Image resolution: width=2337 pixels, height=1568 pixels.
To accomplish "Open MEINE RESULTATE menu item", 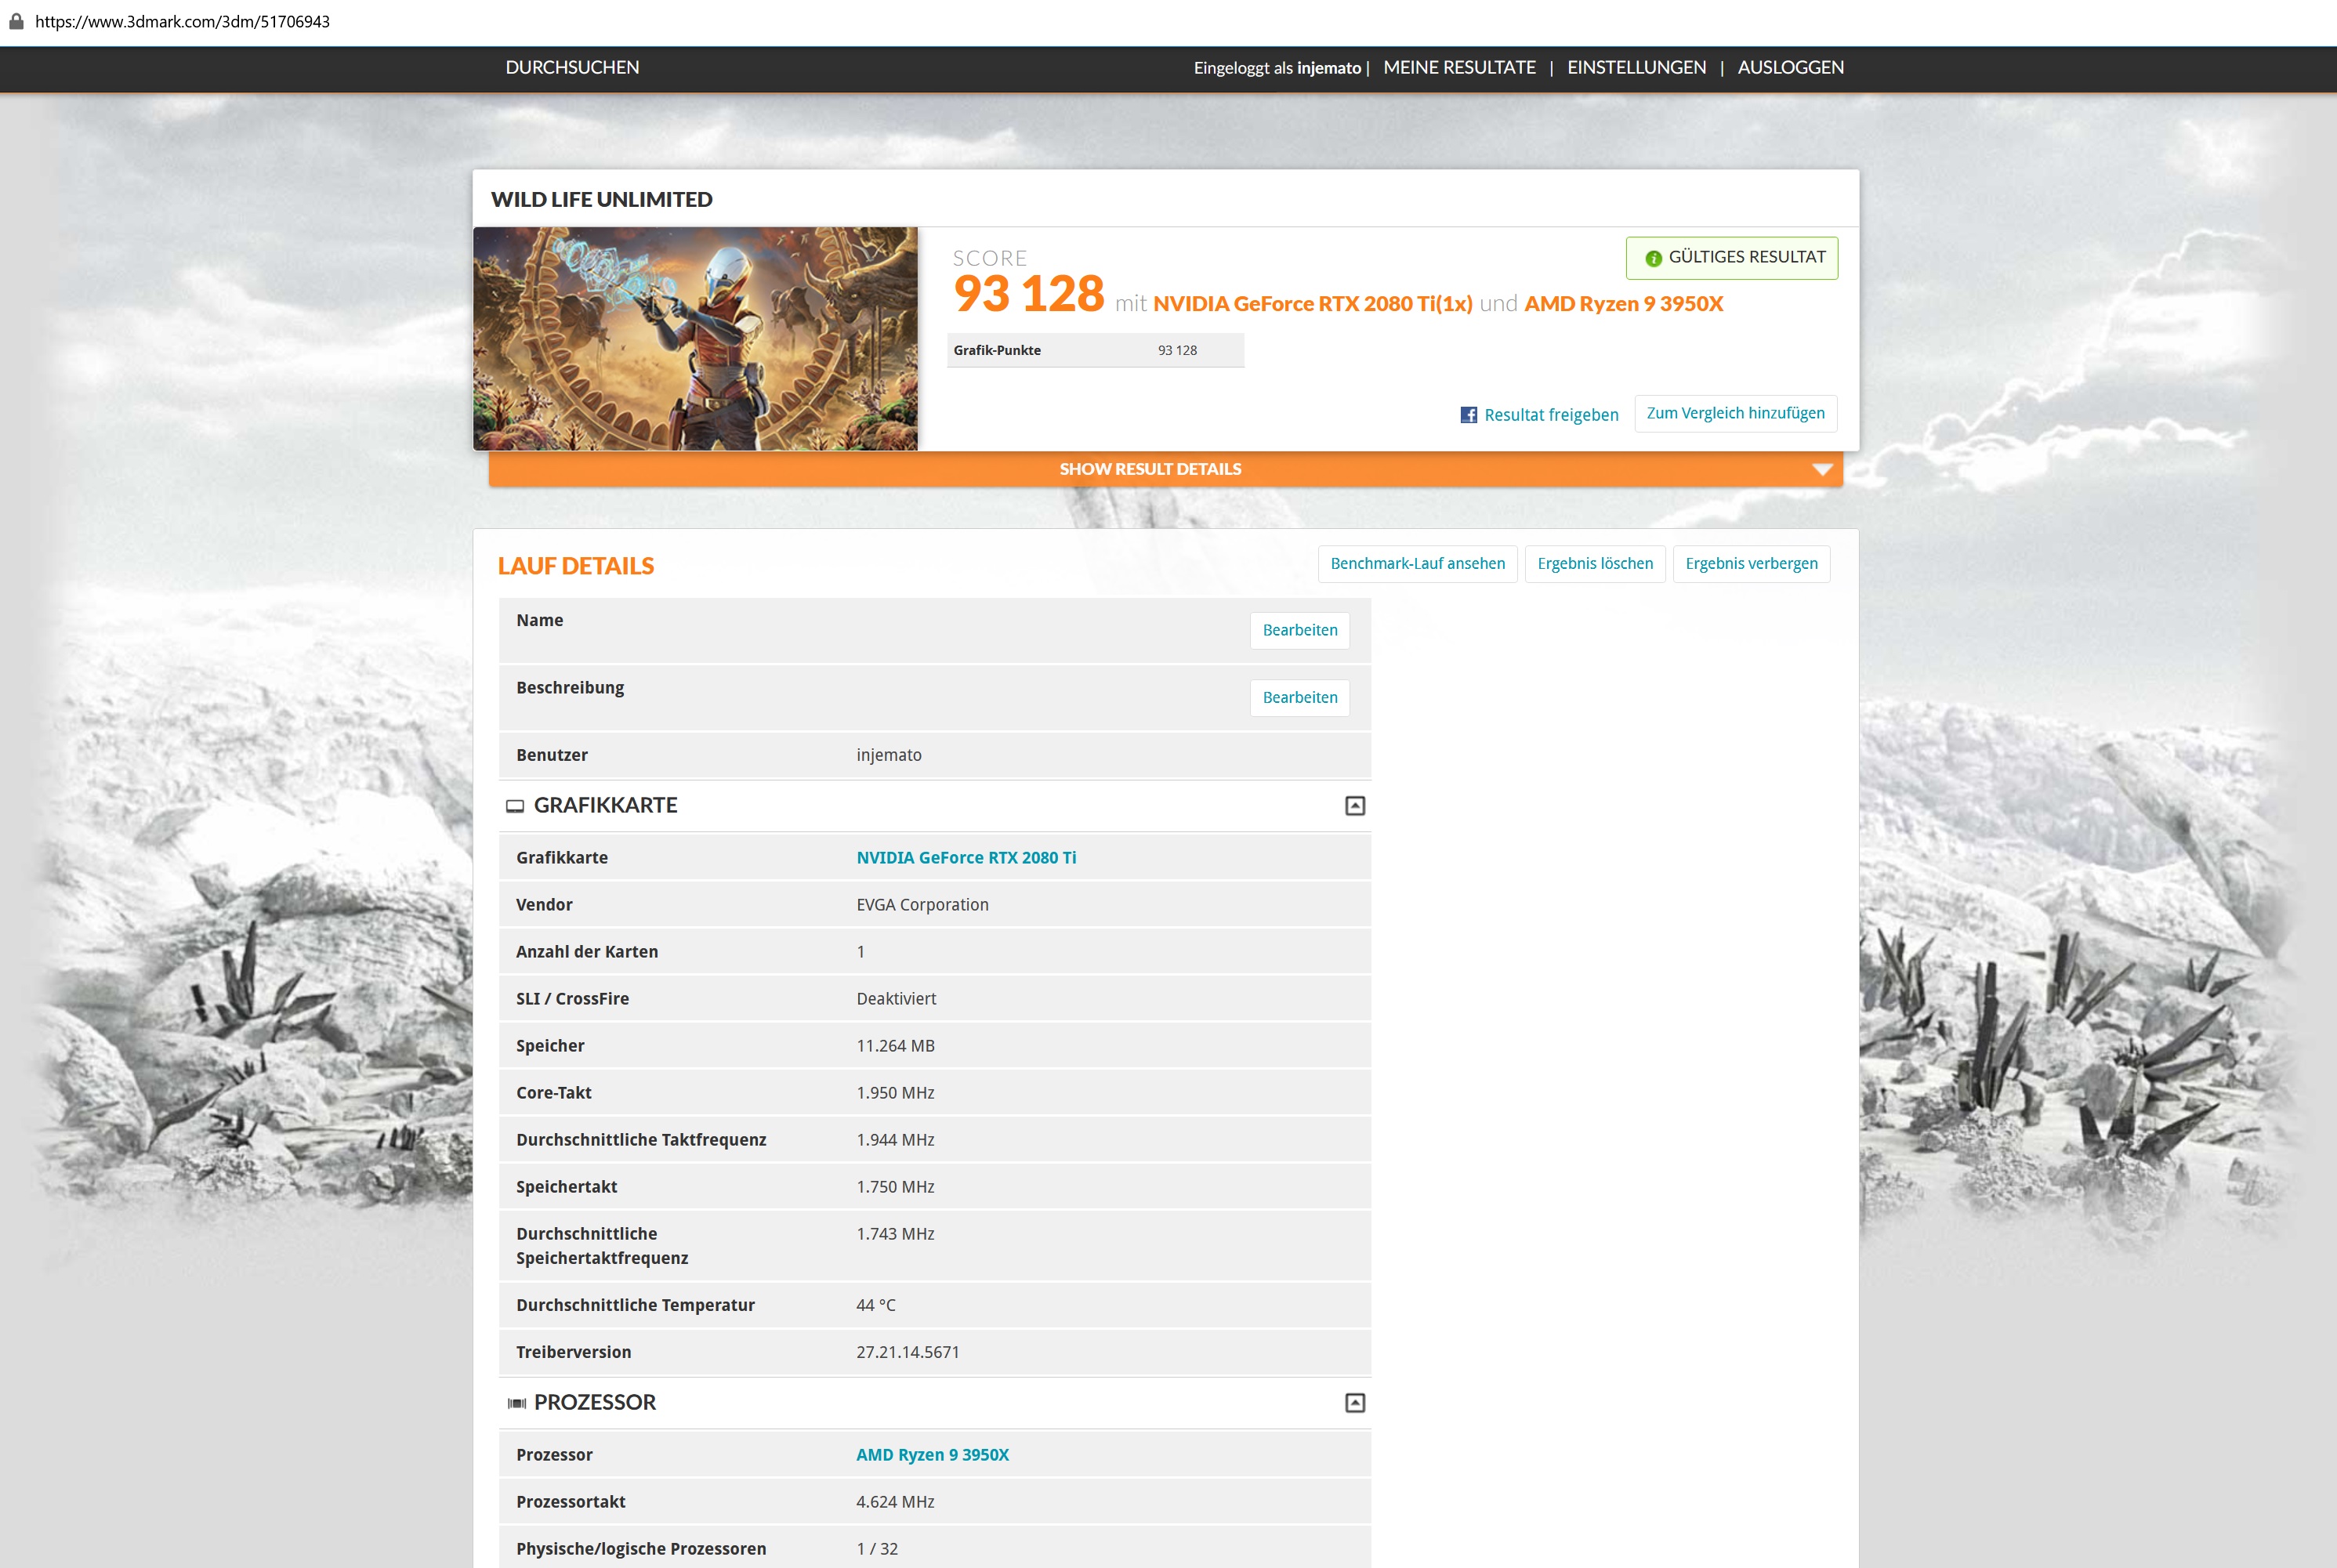I will (1458, 67).
